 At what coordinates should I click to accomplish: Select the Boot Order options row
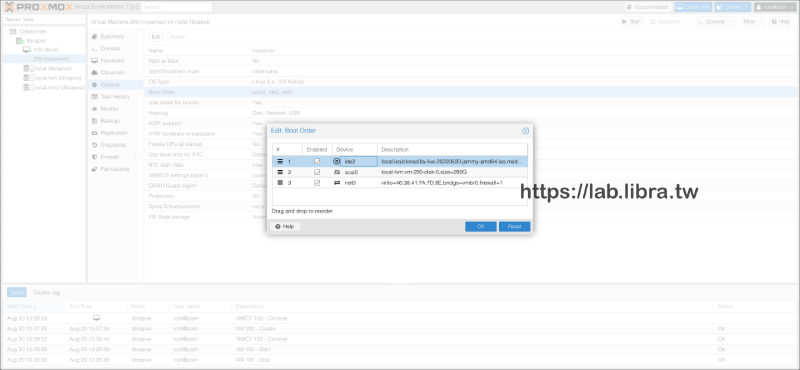[471, 92]
